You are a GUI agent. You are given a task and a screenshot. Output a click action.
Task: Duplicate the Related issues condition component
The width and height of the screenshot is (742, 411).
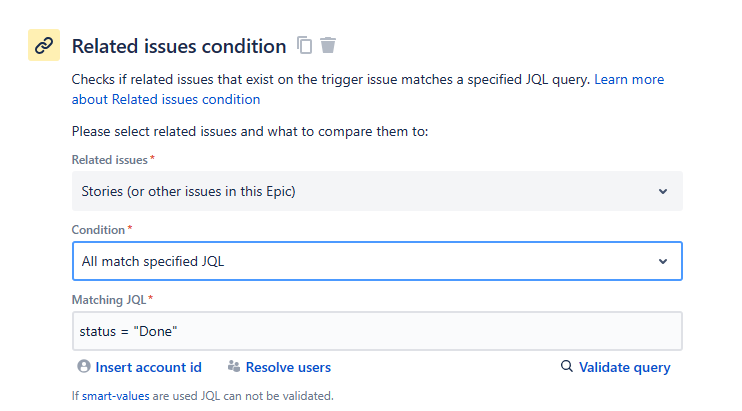click(x=305, y=45)
